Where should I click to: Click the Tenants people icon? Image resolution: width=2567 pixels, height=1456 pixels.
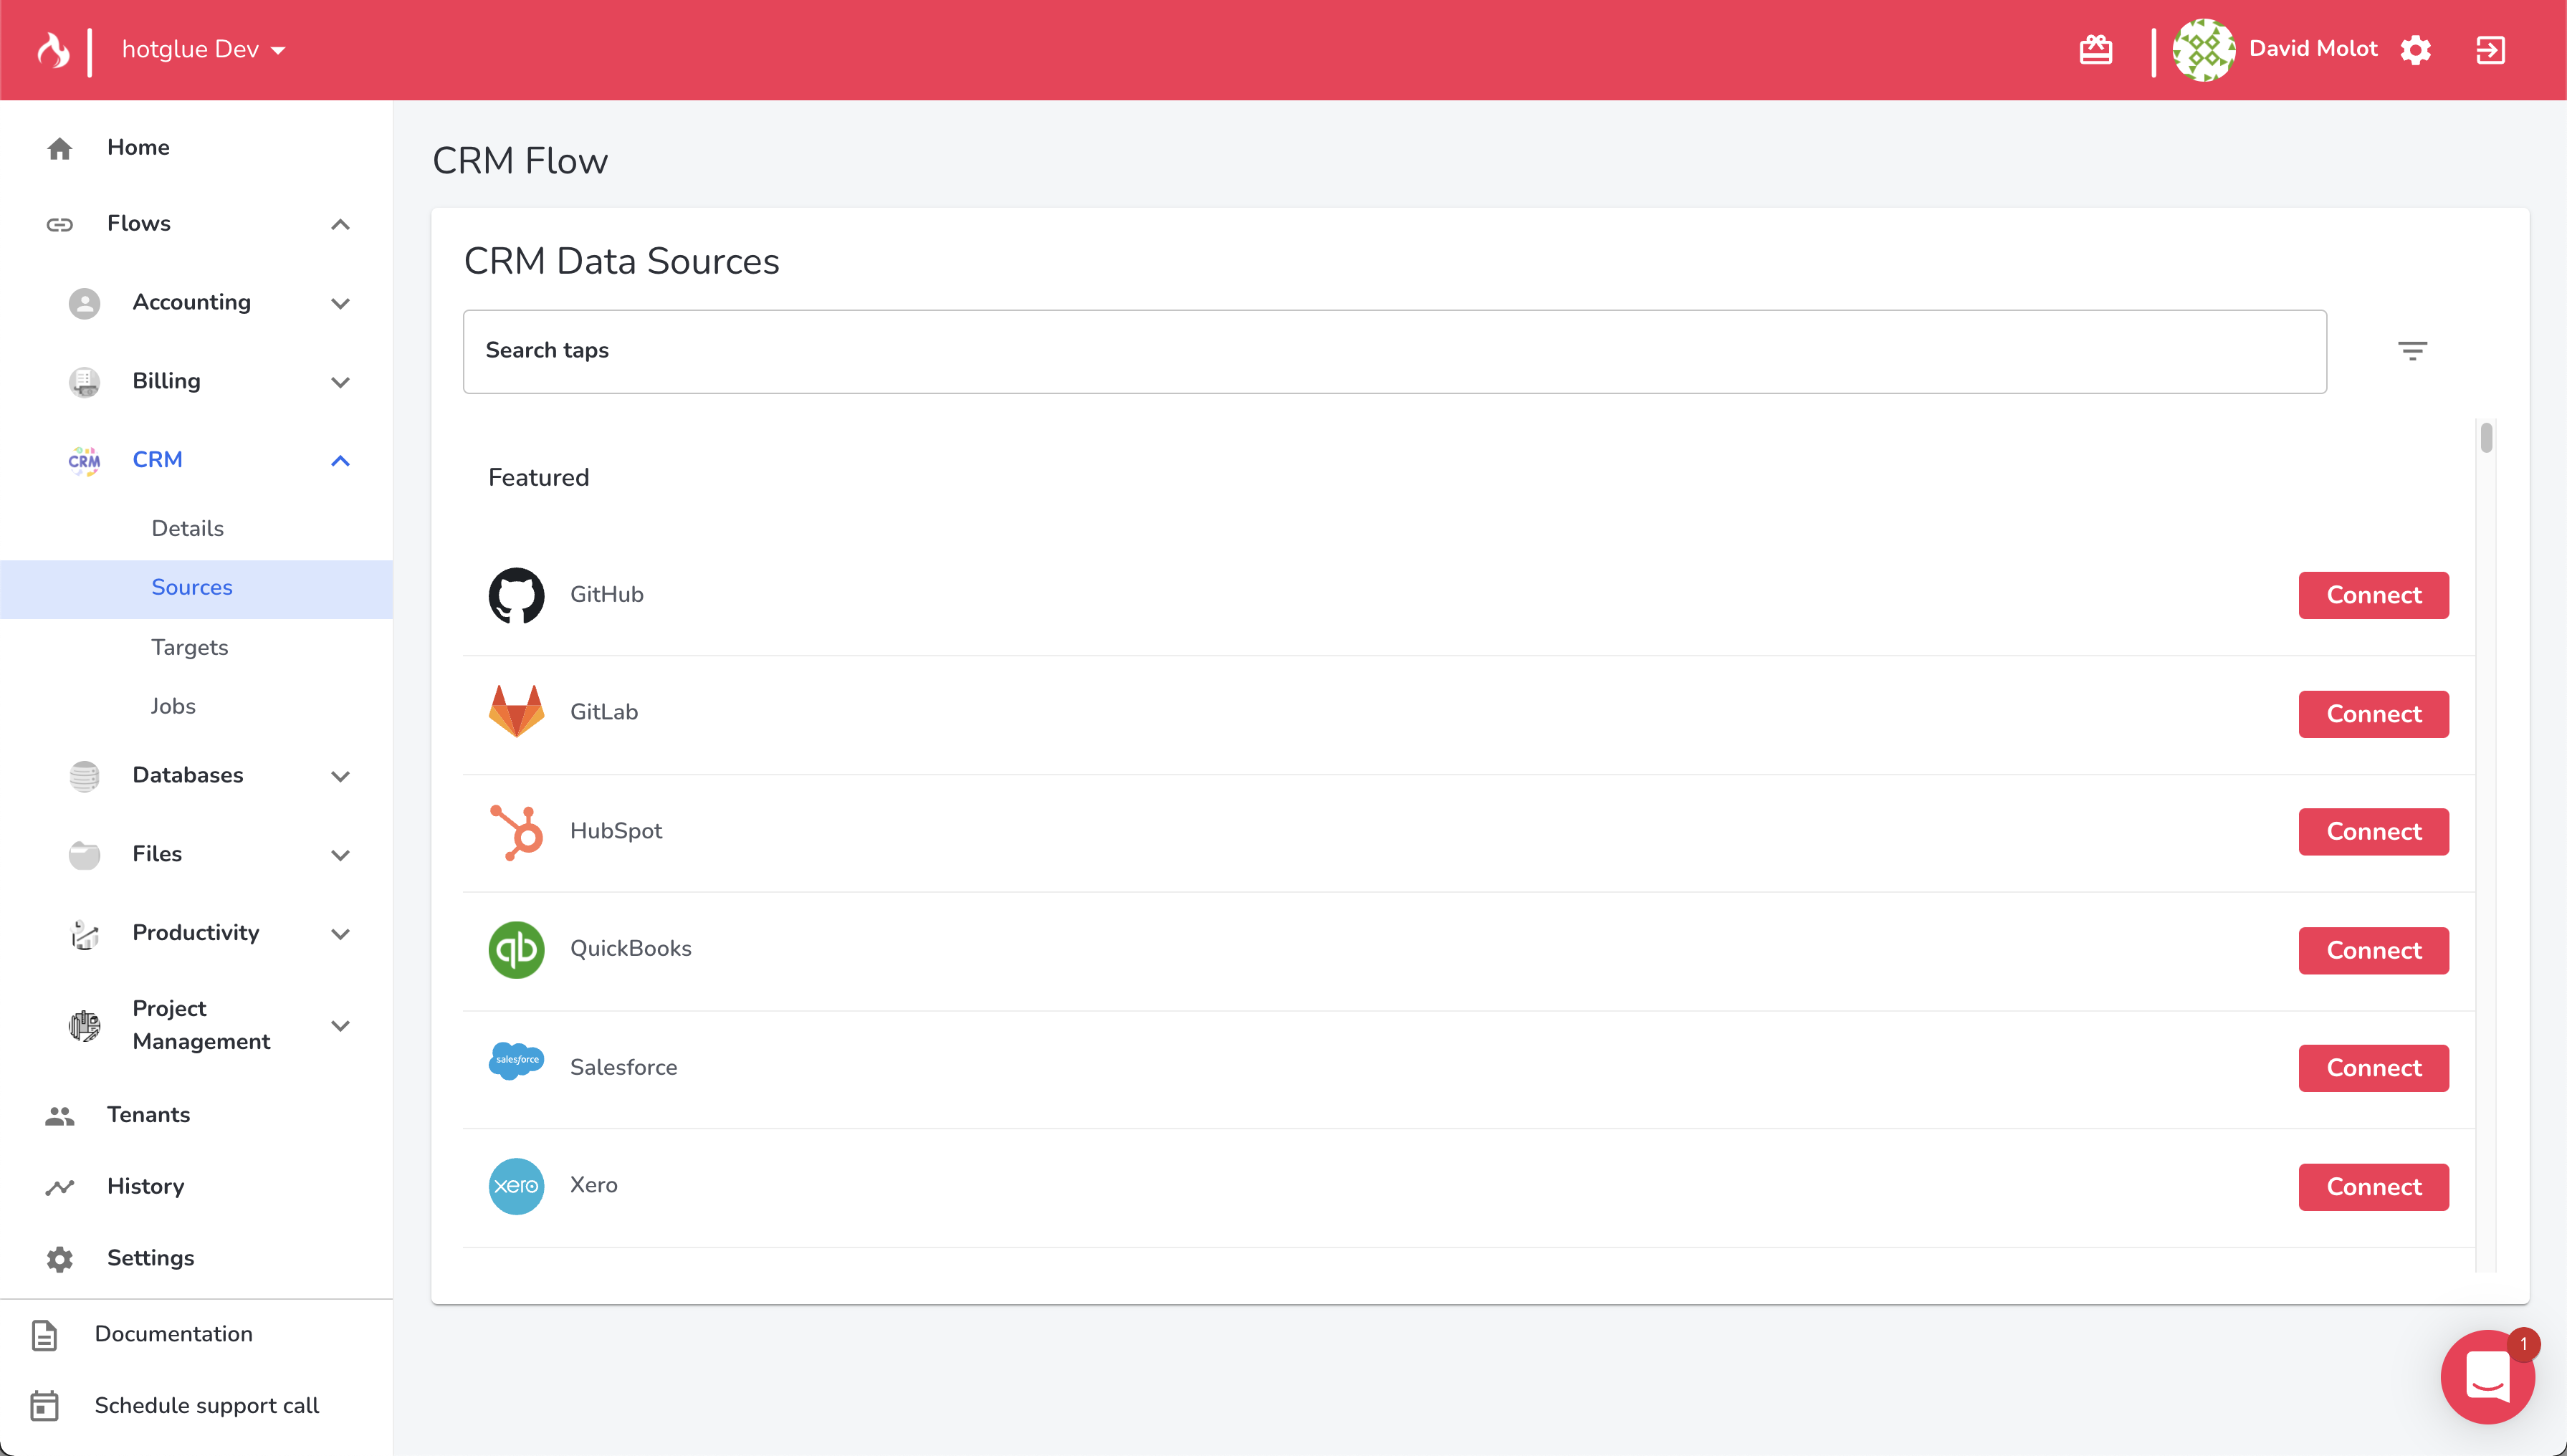(x=60, y=1116)
